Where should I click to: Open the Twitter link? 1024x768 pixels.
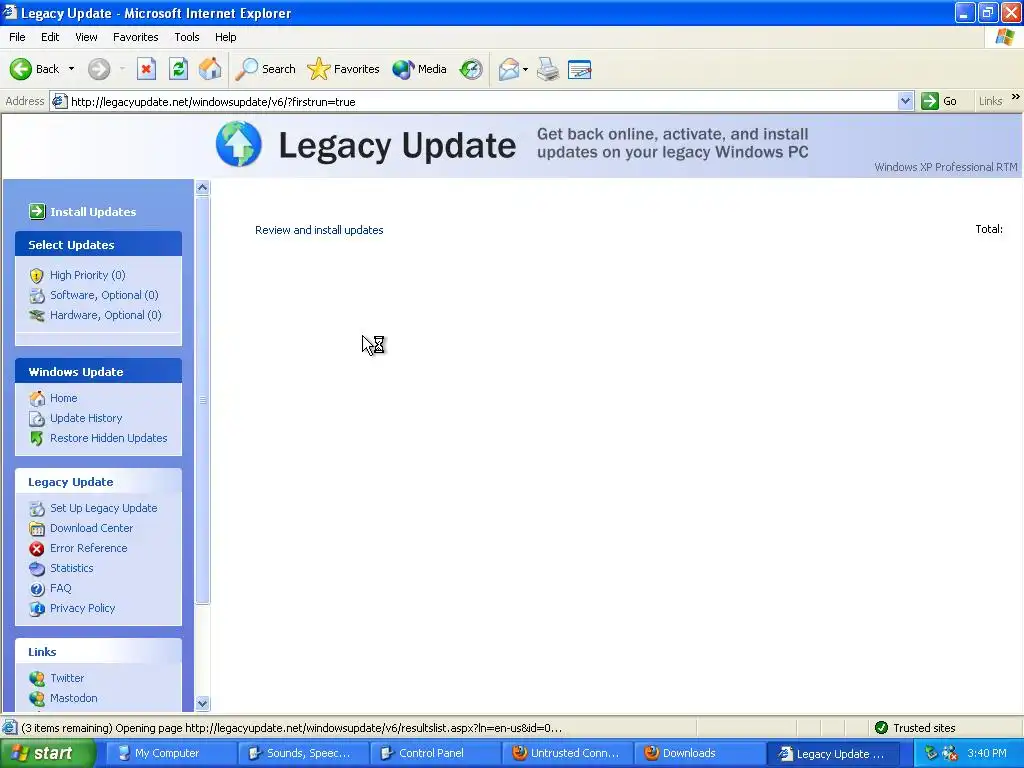click(x=57, y=678)
